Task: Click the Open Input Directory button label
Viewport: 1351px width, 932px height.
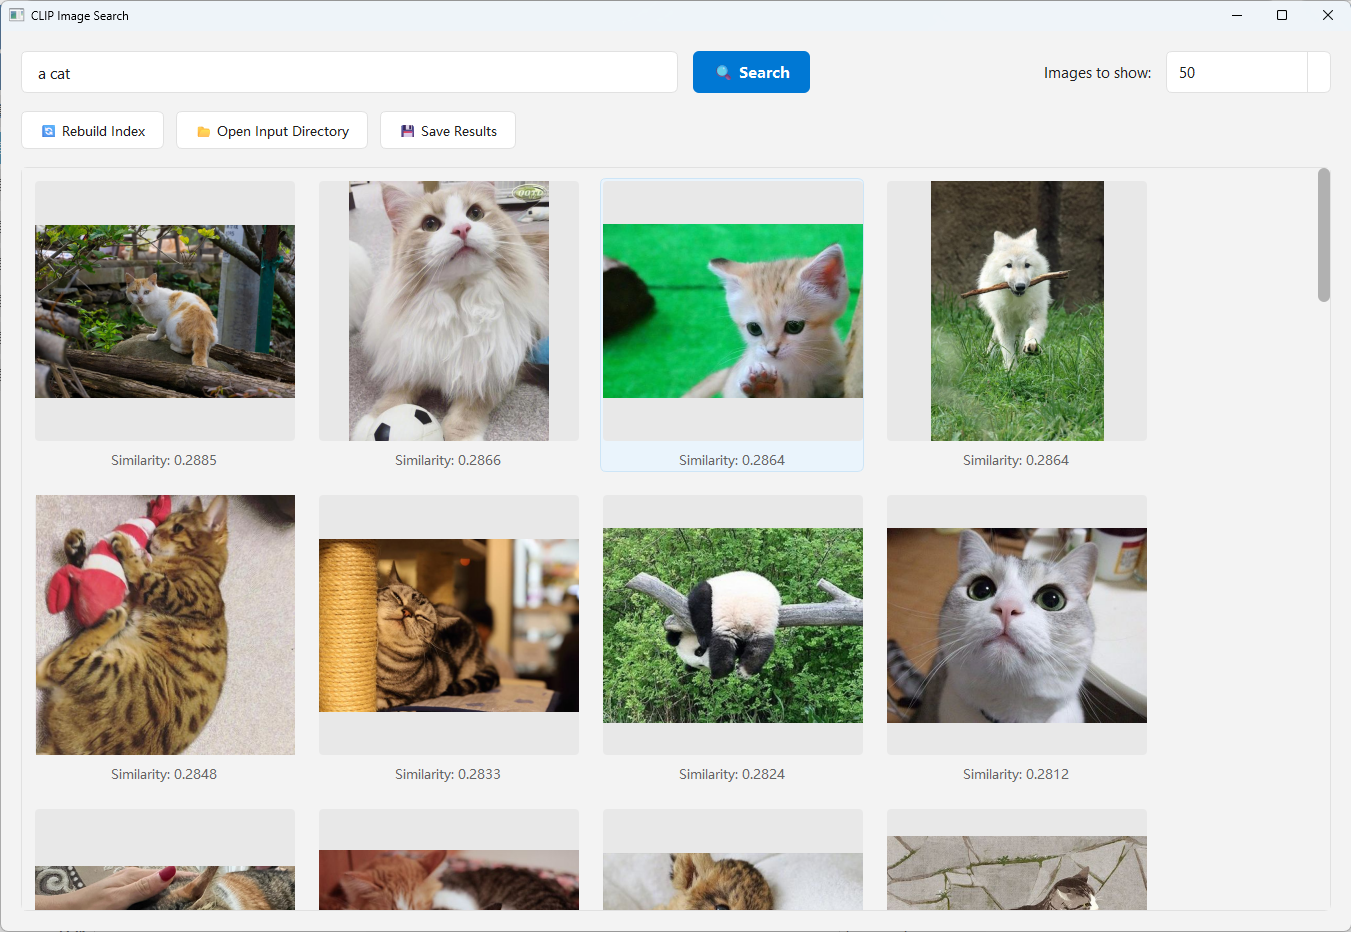Action: [283, 131]
